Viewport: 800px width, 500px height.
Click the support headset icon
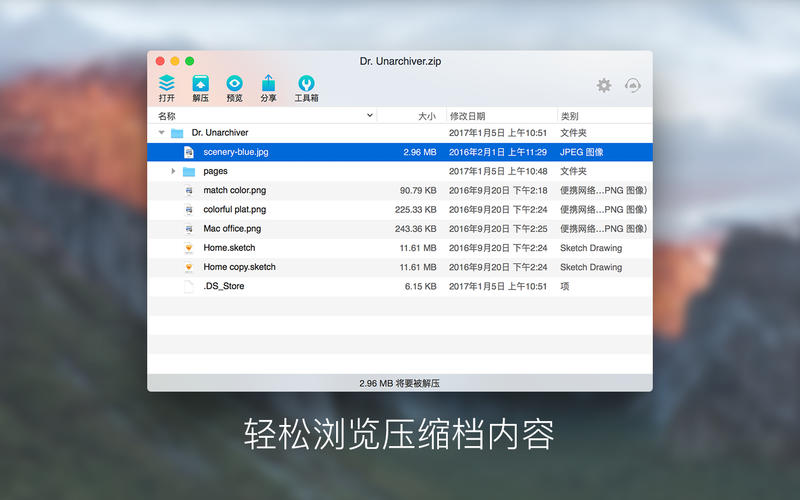632,86
